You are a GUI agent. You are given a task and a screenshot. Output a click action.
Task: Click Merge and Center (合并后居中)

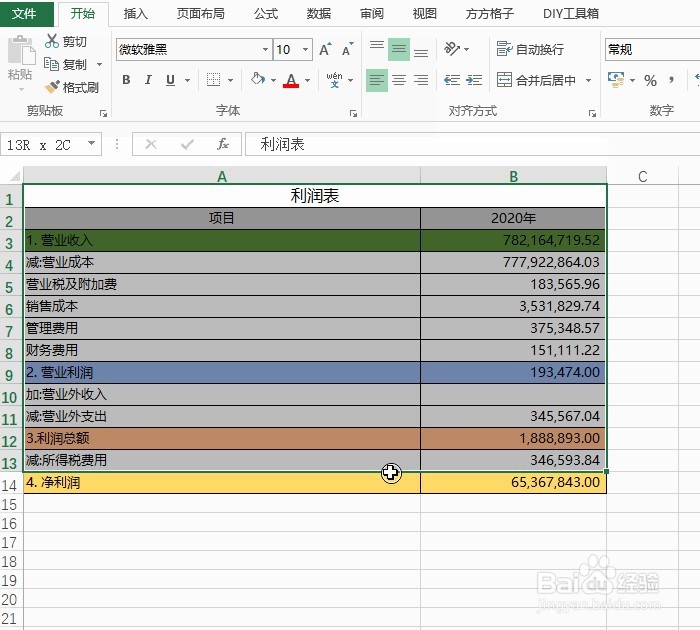click(536, 80)
